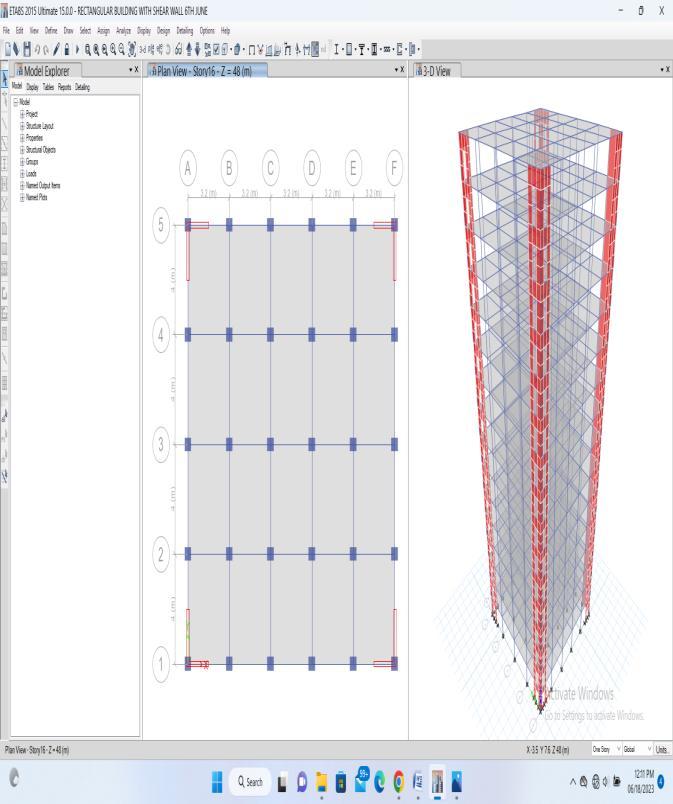673x804 pixels.
Task: Open Google Chrome from taskbar
Action: coord(399,781)
